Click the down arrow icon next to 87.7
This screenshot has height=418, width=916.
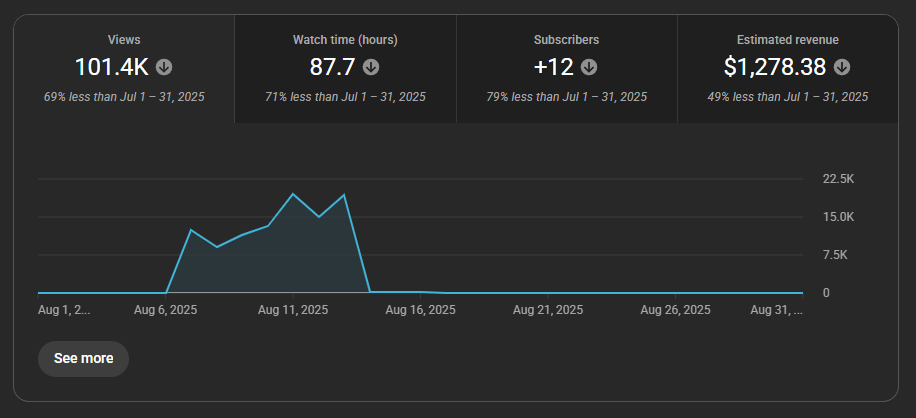coord(371,67)
